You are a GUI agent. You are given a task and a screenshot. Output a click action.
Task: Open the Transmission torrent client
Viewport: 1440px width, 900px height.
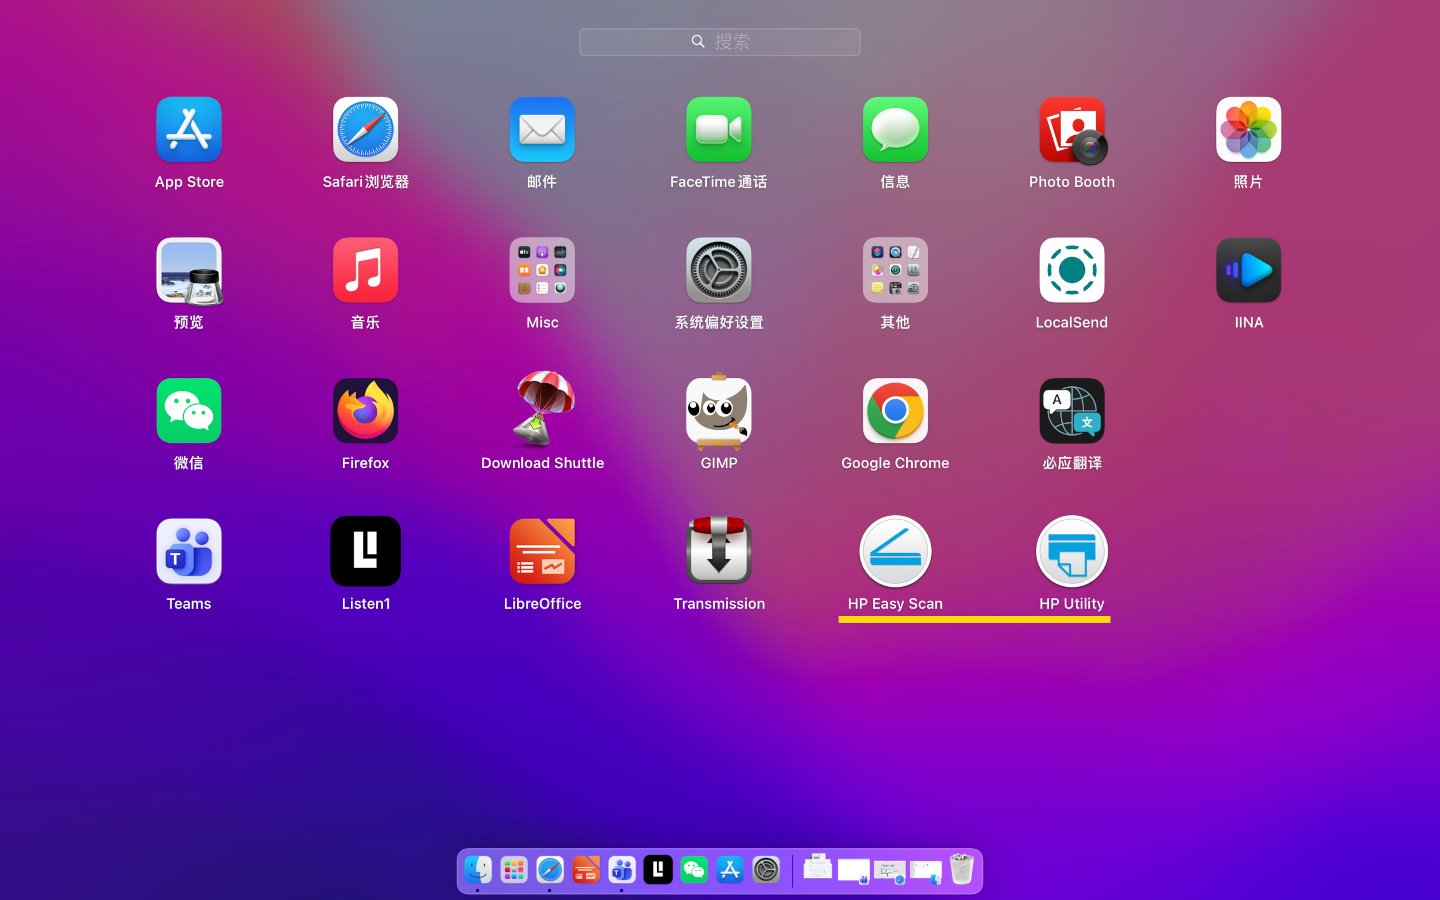719,551
